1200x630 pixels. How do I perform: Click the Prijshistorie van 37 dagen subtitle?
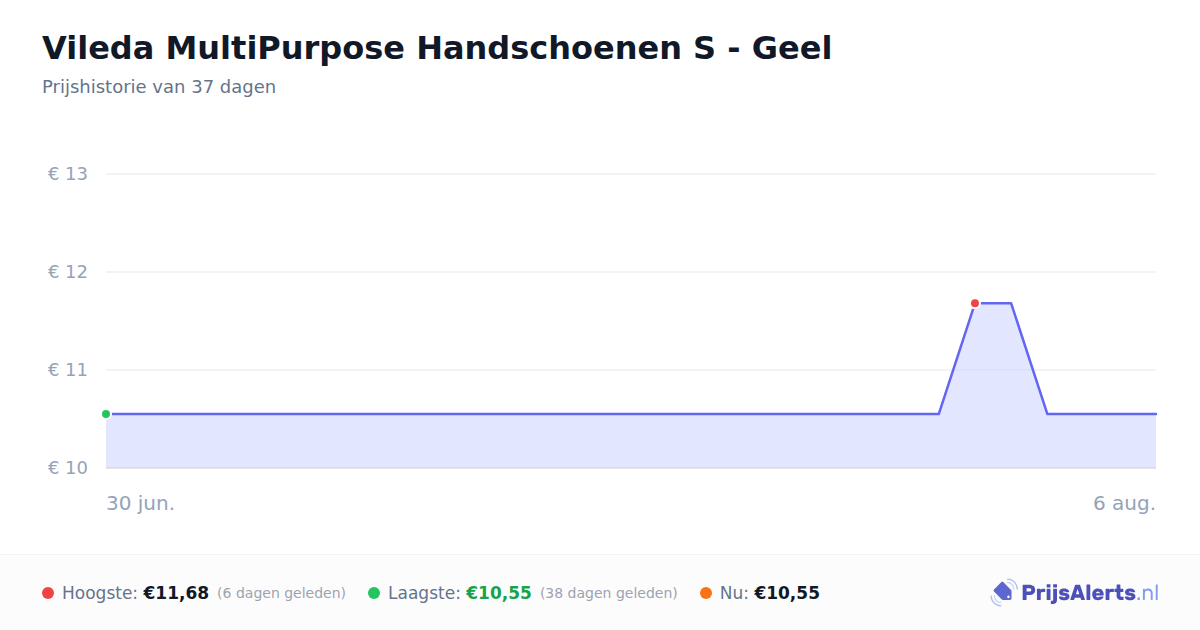(x=159, y=87)
